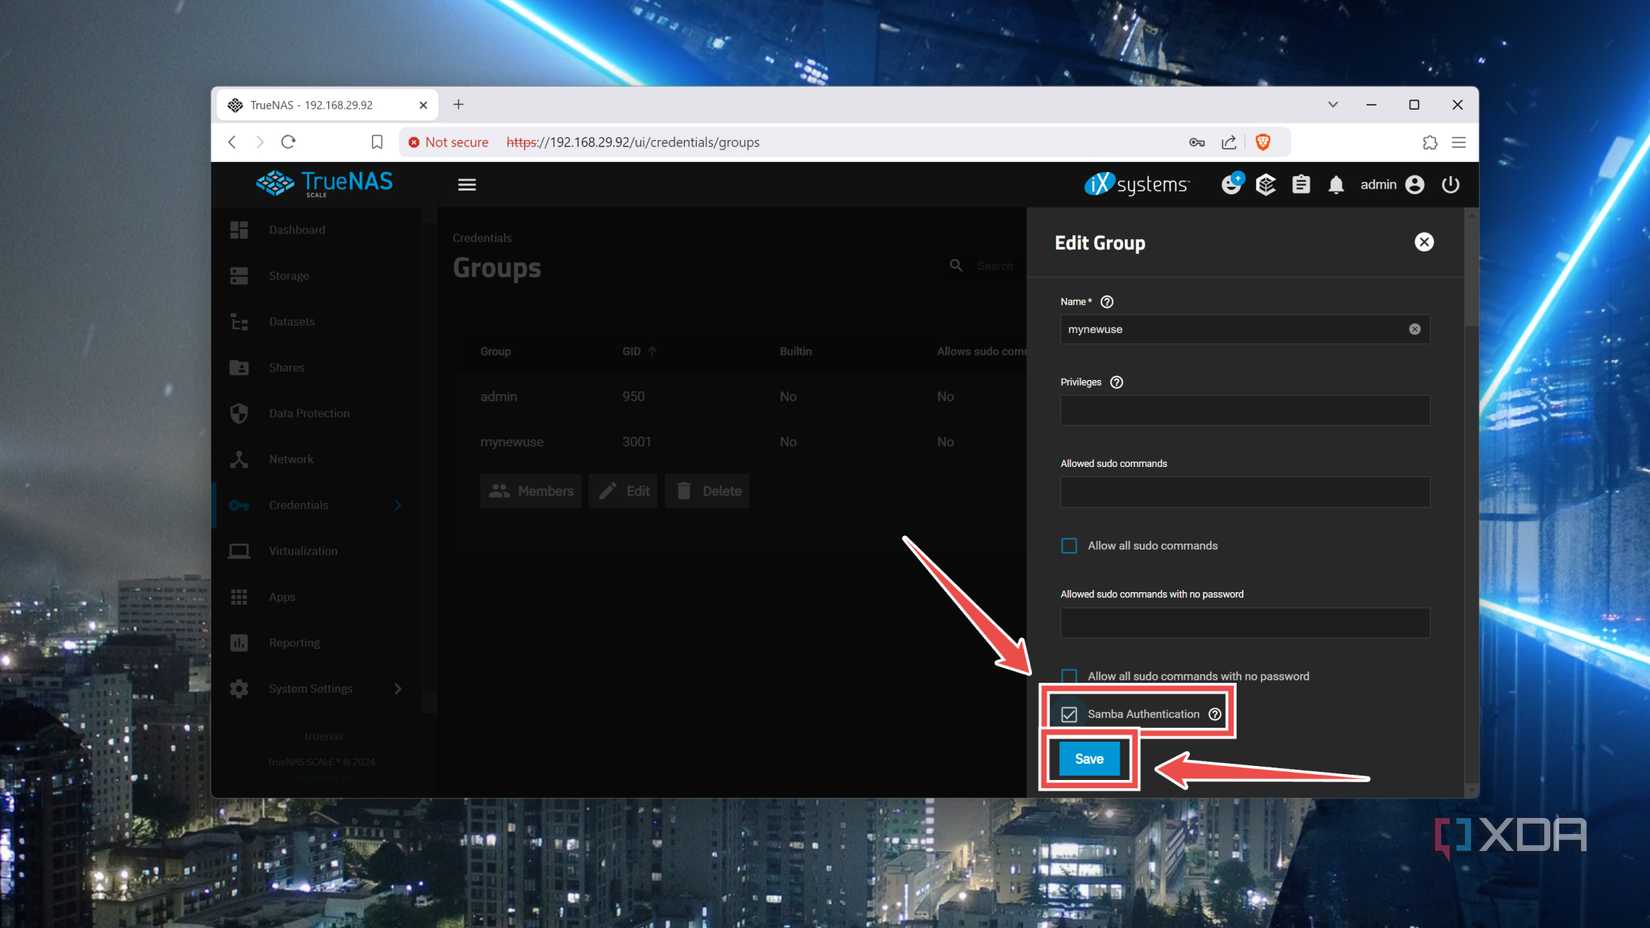This screenshot has width=1650, height=928.
Task: Open the browser share icon
Action: [x=1229, y=142]
